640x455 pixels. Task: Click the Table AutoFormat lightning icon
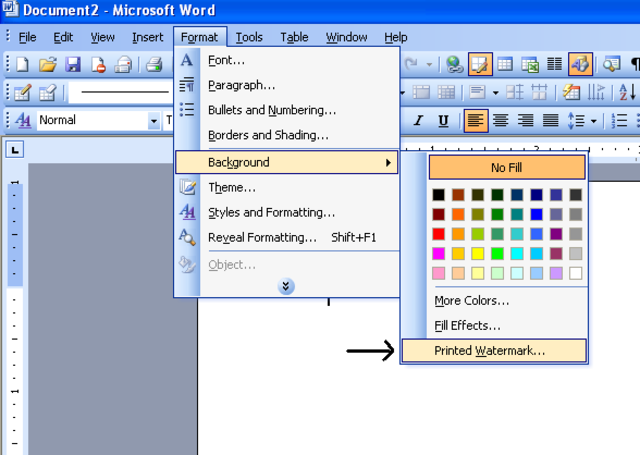coord(571,92)
